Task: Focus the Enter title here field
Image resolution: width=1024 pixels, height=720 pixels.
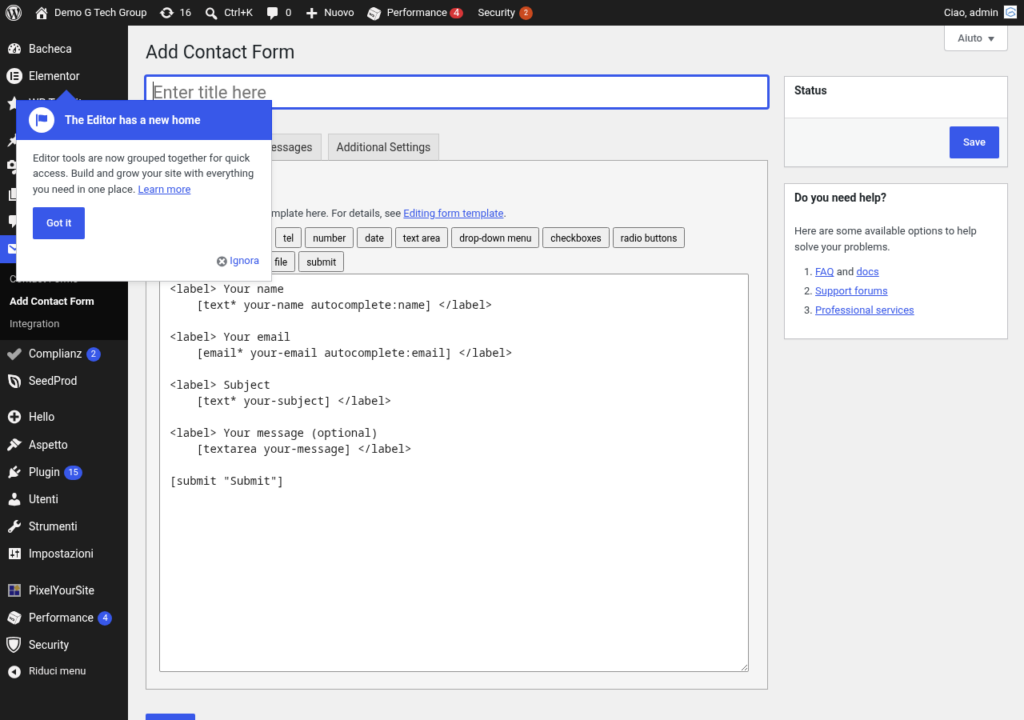Action: [x=456, y=92]
